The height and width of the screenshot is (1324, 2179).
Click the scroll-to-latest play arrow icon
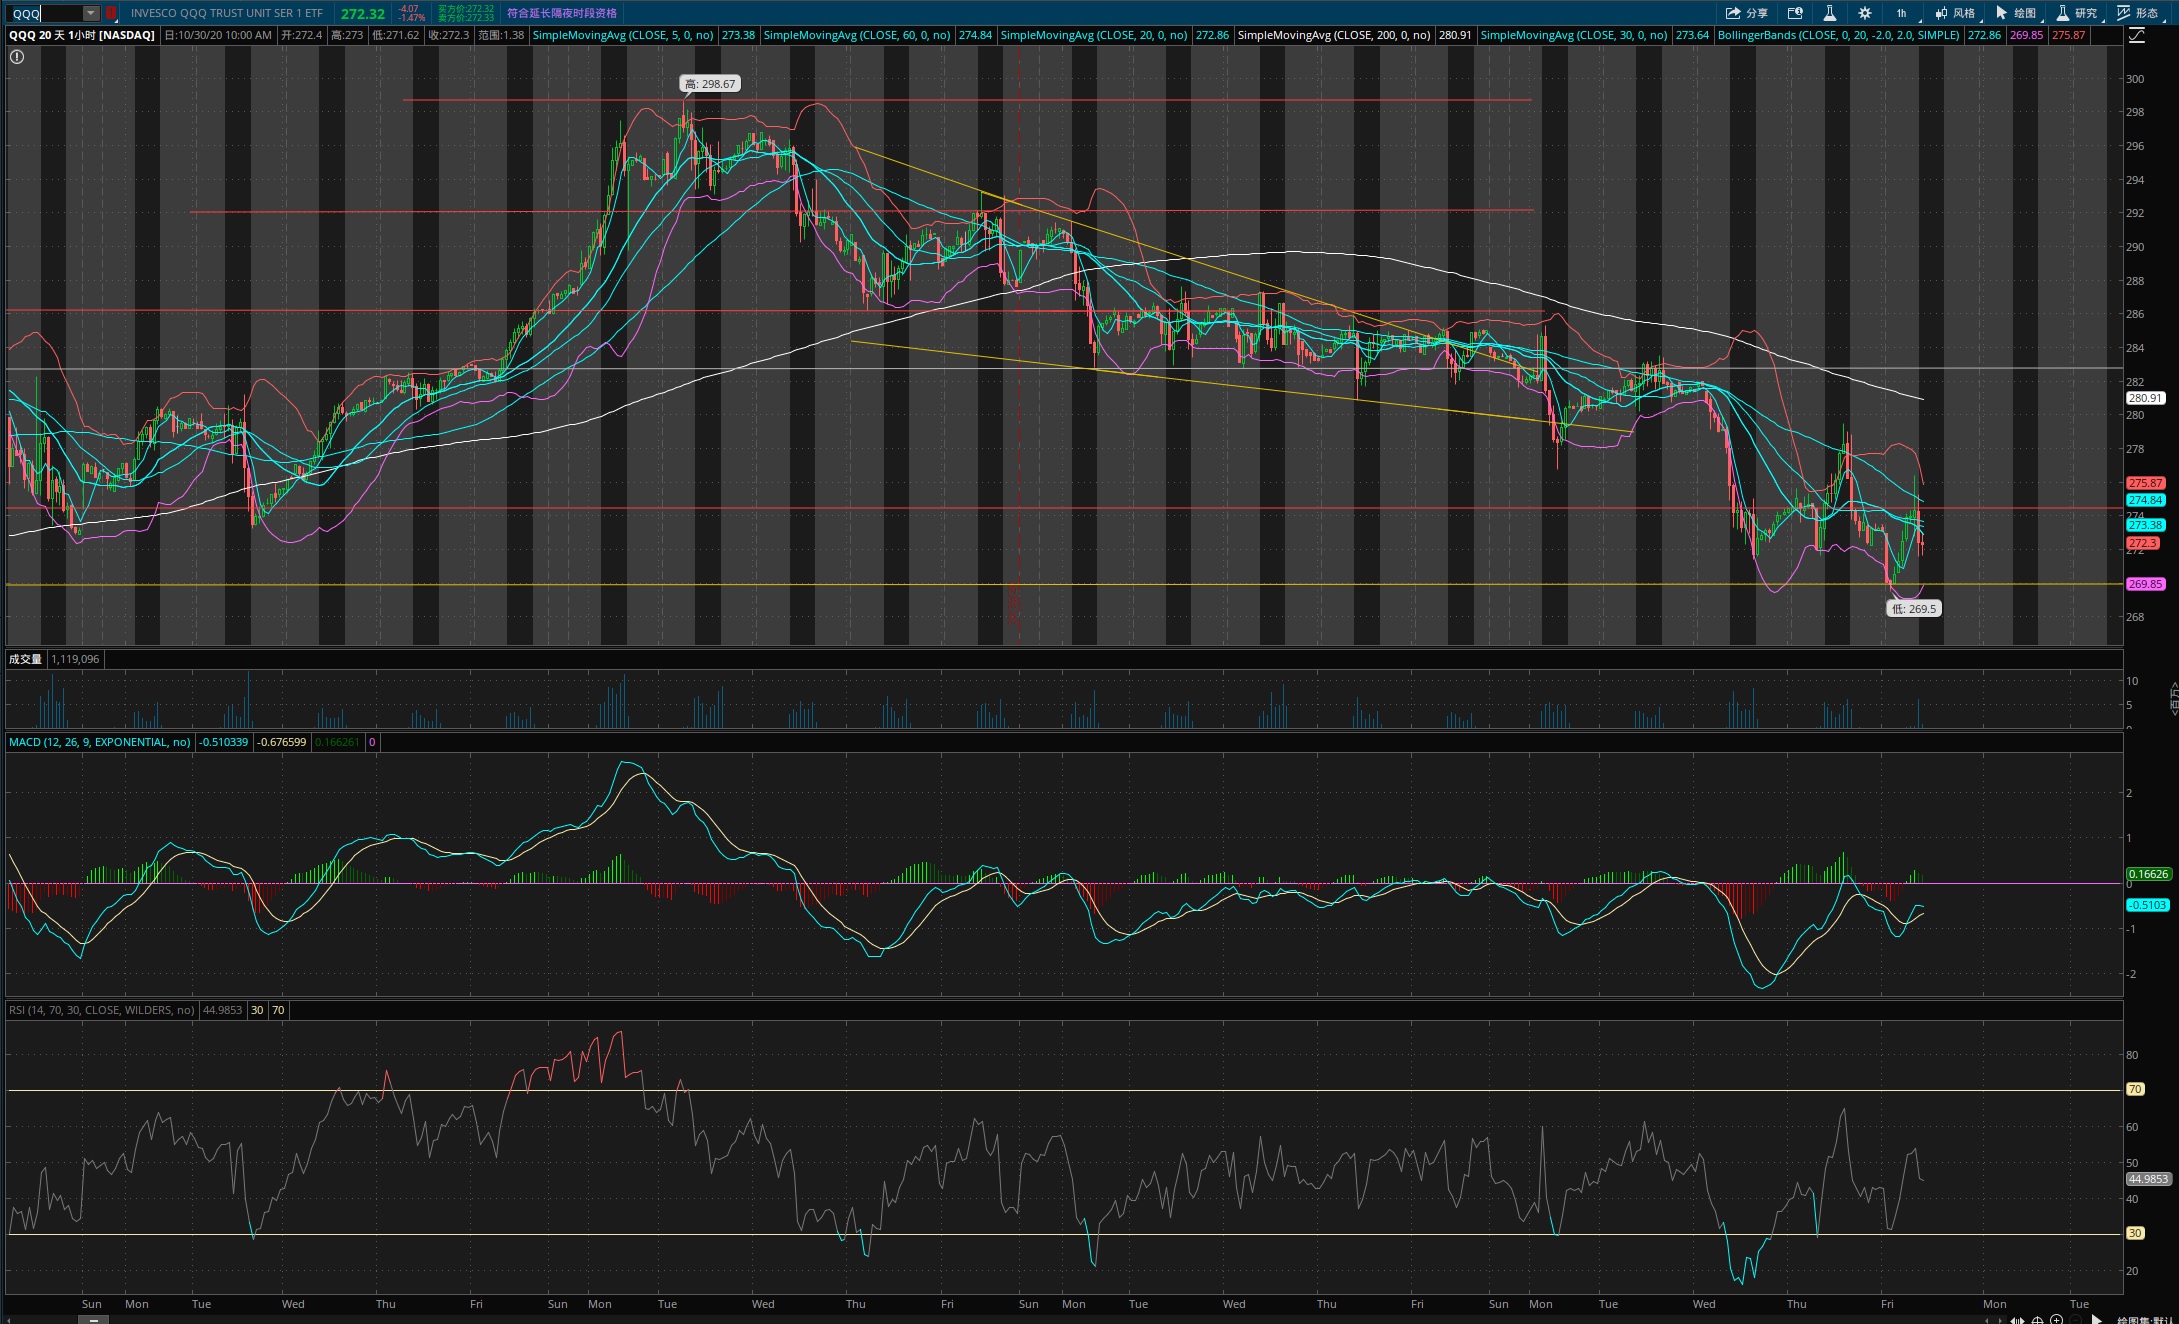(2096, 1320)
